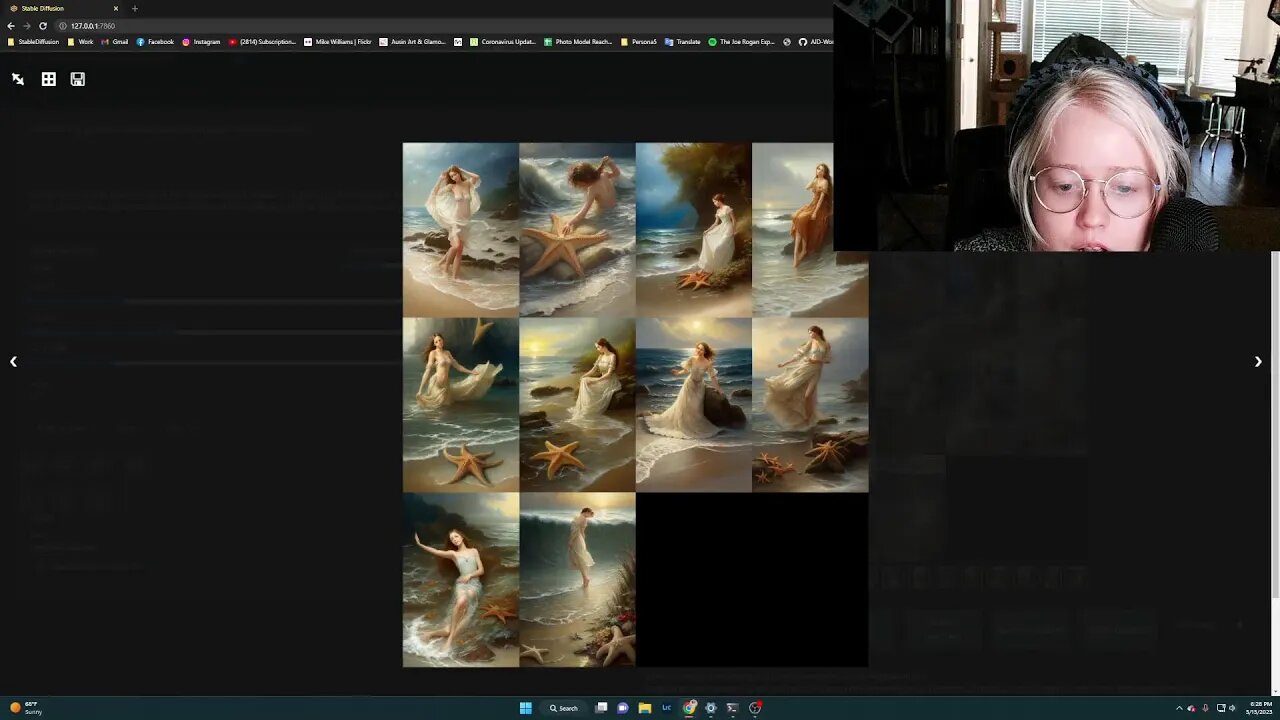Screen dimensions: 1280x720
Task: Open the Coronavirus Update bookmark
Action: [504, 42]
